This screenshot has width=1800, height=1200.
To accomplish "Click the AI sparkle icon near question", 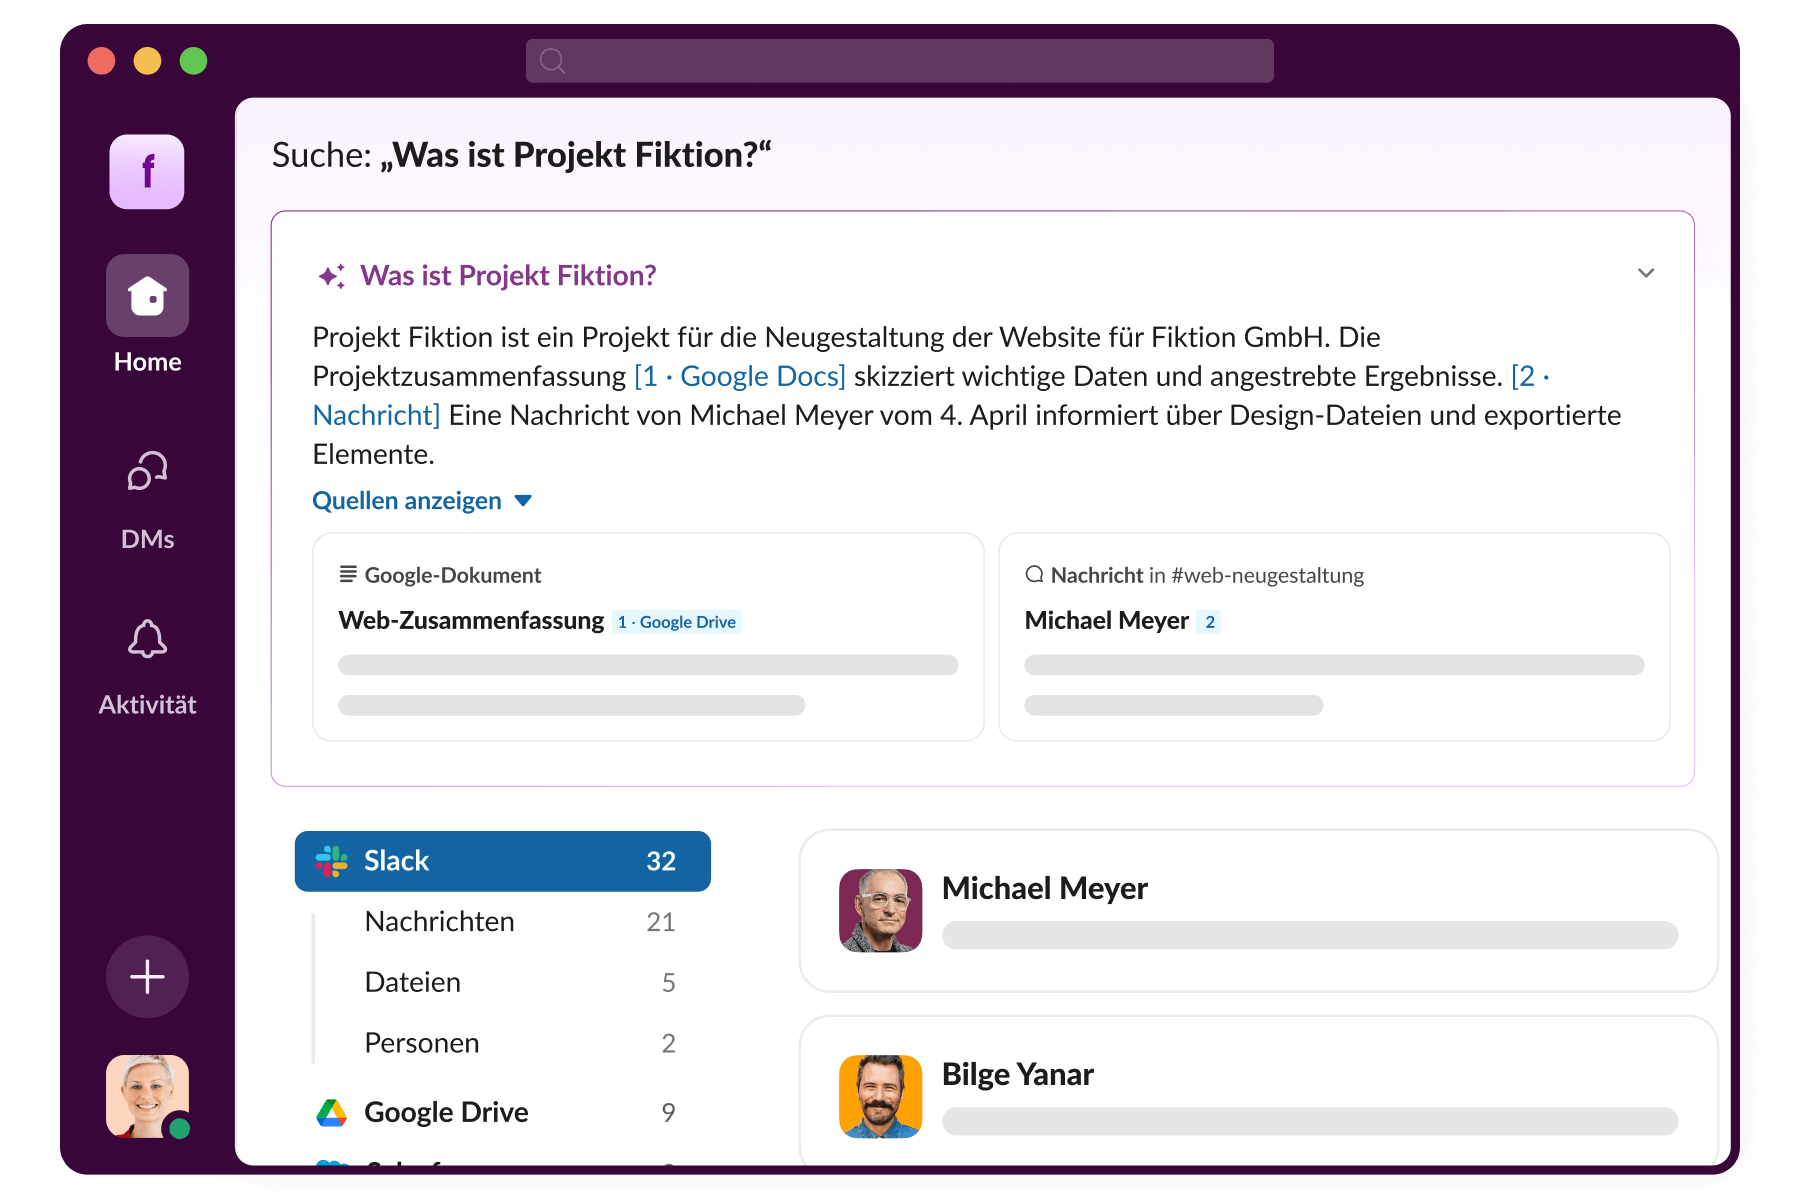I will (x=331, y=276).
